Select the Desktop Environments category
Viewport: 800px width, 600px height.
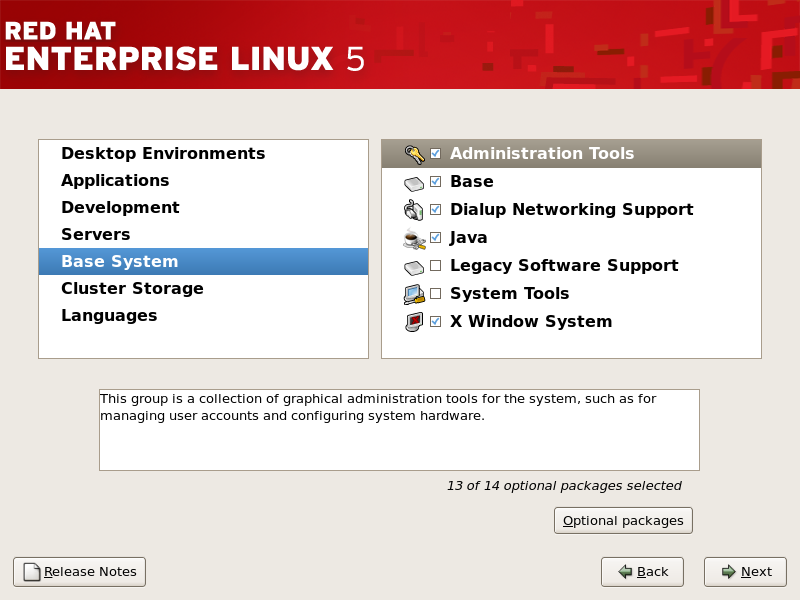pos(162,153)
